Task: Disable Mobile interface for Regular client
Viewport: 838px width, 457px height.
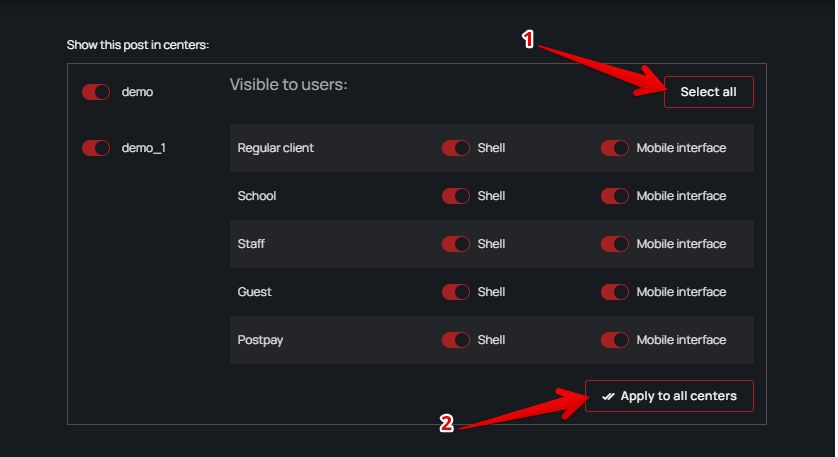Action: pos(615,148)
